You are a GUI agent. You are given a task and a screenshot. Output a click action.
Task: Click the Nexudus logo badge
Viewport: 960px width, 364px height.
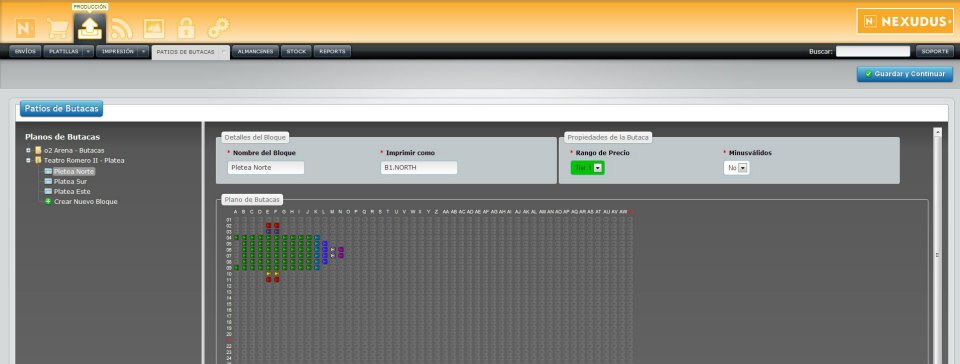point(904,21)
